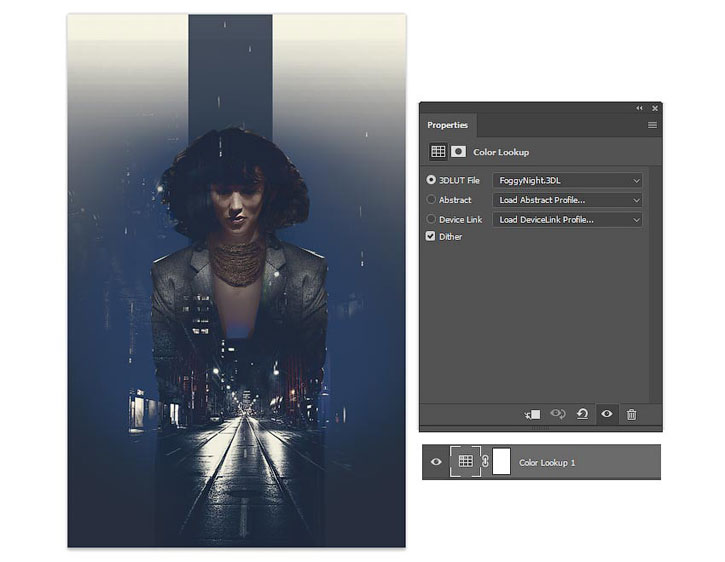725x562 pixels.
Task: Clip adjustment to layer below icon
Action: [x=533, y=414]
